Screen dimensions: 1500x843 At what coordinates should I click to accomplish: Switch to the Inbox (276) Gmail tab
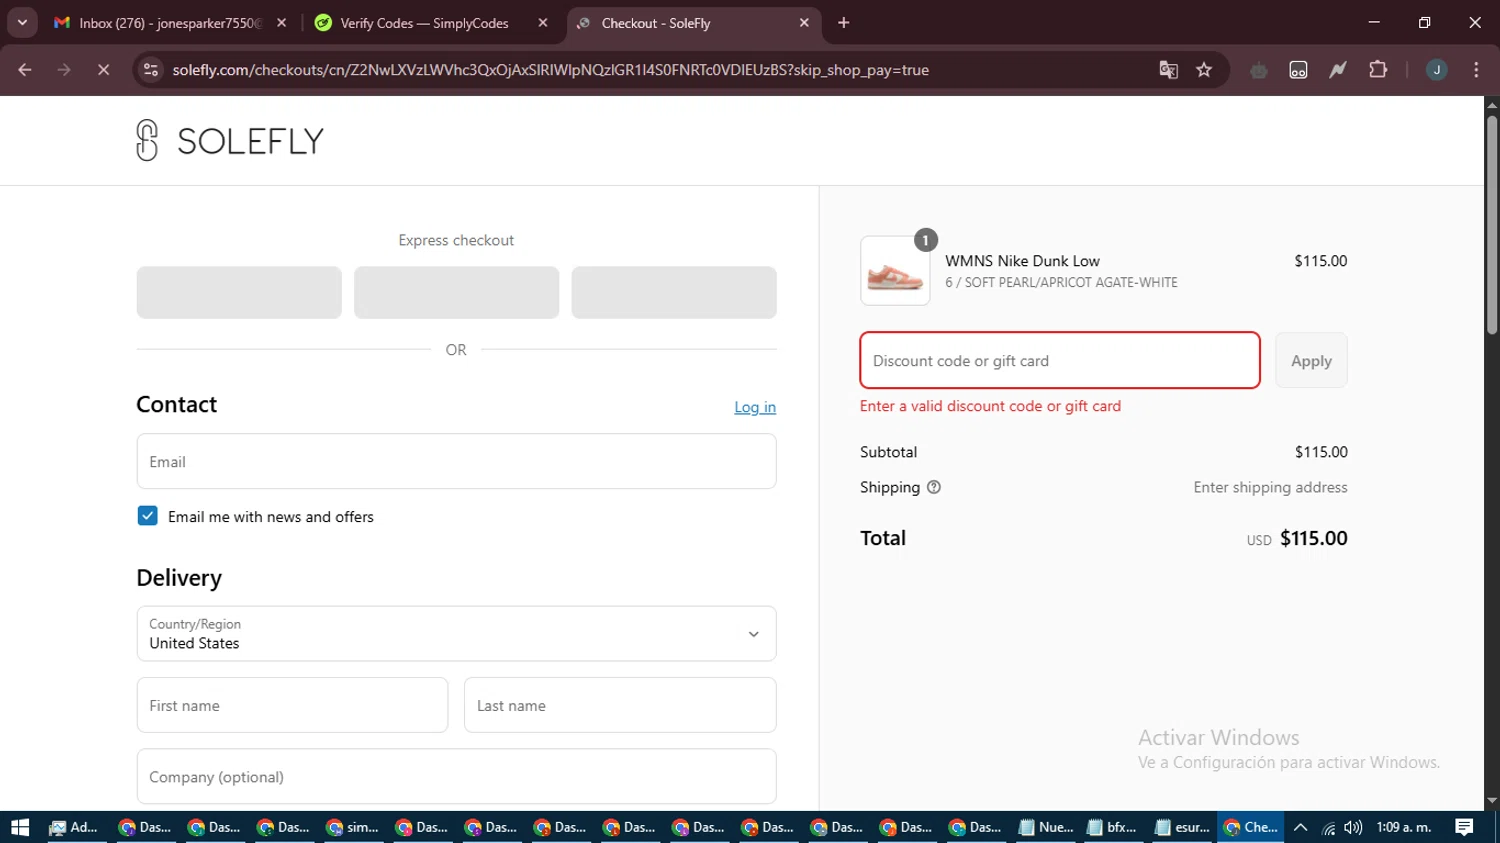[x=168, y=23]
